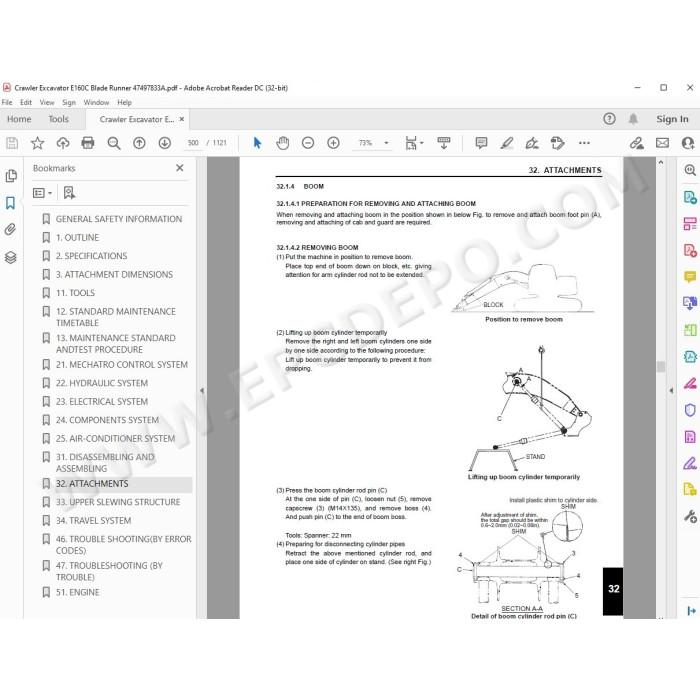
Task: Go to previous page arrow
Action: click(x=139, y=143)
